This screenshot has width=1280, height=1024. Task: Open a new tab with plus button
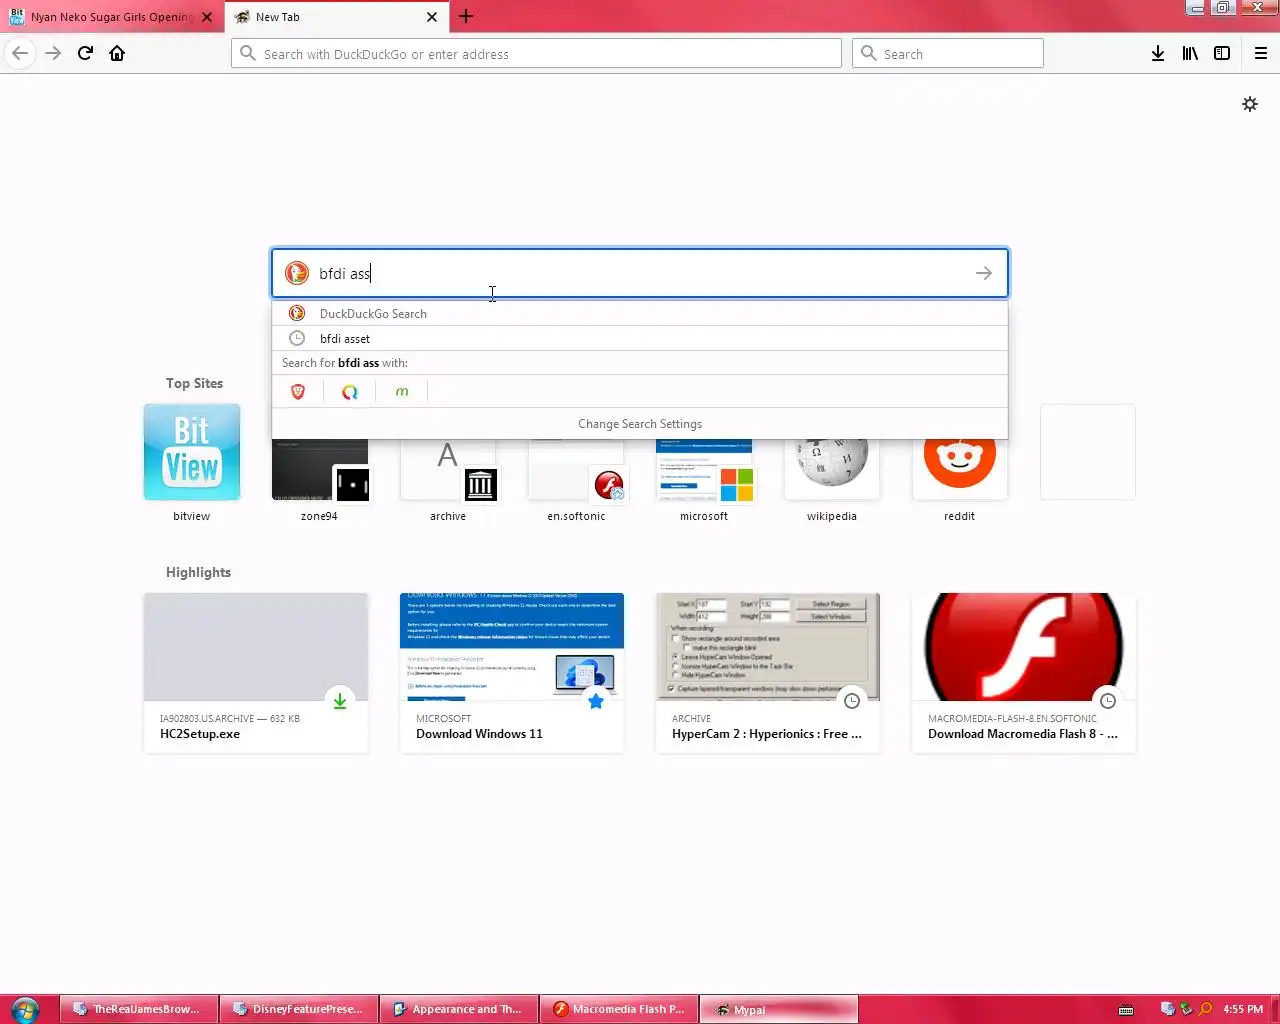pyautogui.click(x=466, y=16)
